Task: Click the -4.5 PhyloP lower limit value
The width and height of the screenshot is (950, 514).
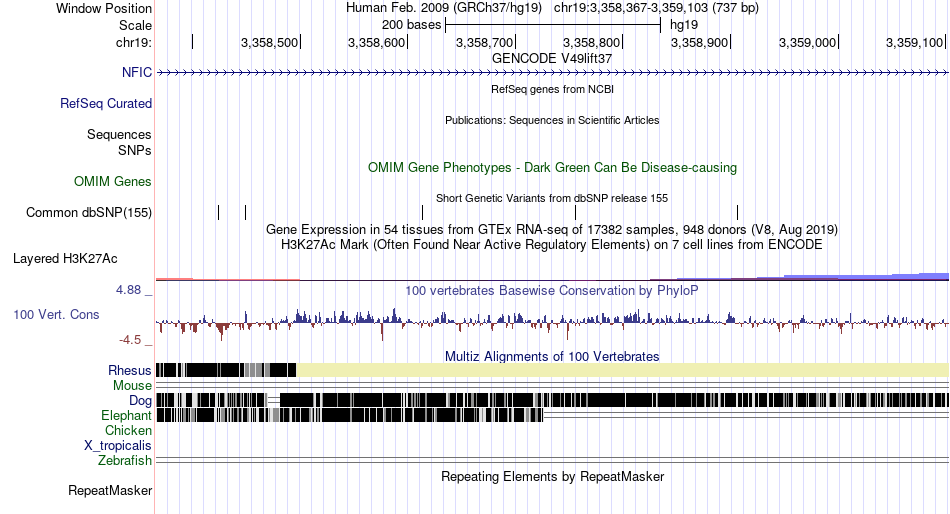Action: pos(130,340)
